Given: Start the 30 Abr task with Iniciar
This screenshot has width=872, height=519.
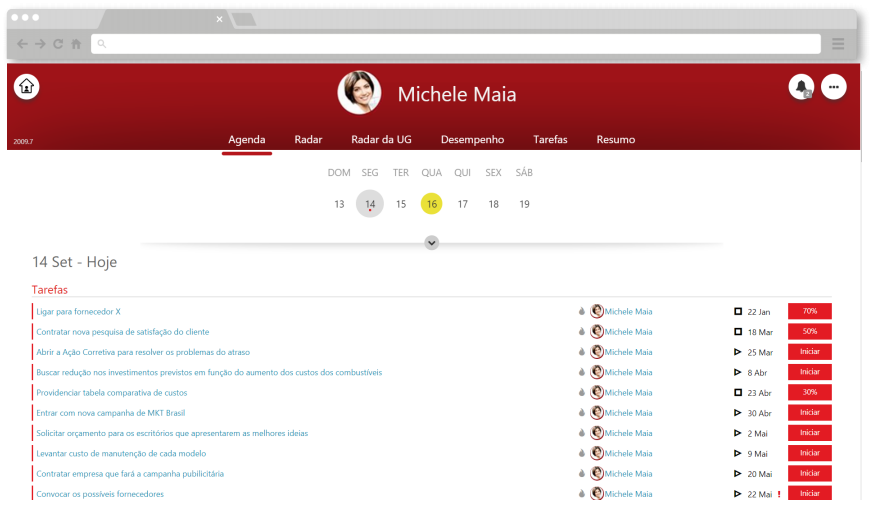Looking at the screenshot, I should tap(810, 412).
